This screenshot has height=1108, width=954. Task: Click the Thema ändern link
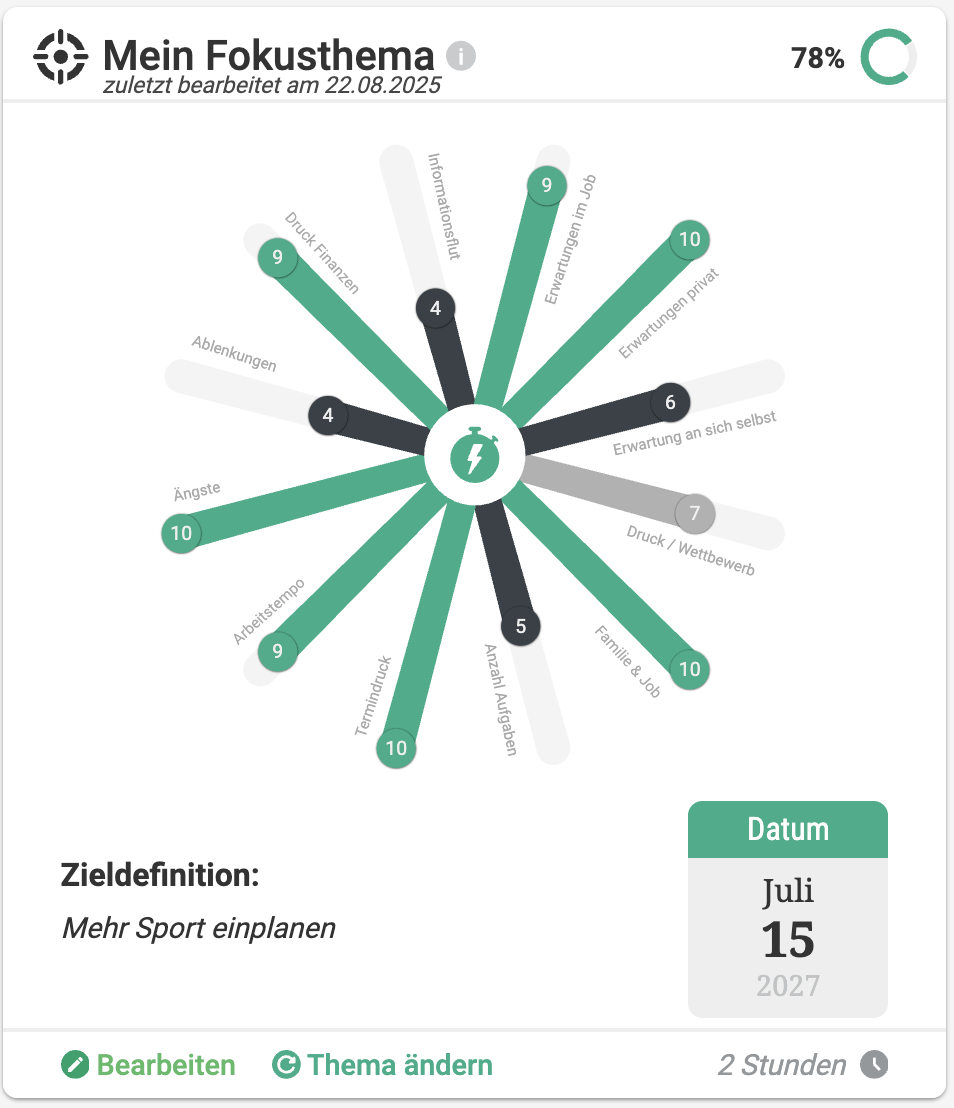click(x=382, y=1064)
